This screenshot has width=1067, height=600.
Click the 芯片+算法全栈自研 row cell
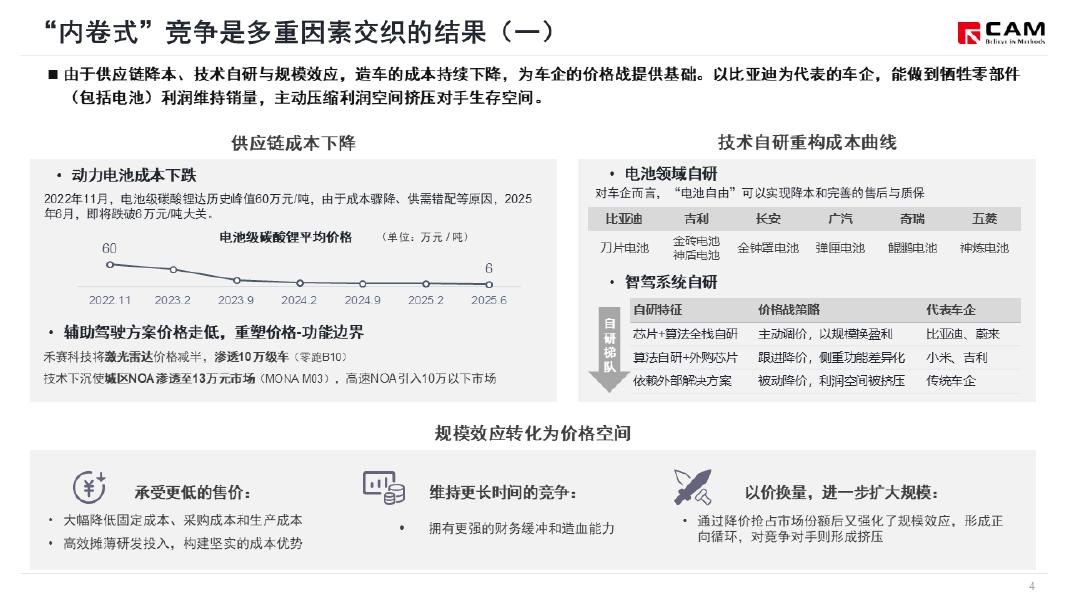pyautogui.click(x=685, y=334)
